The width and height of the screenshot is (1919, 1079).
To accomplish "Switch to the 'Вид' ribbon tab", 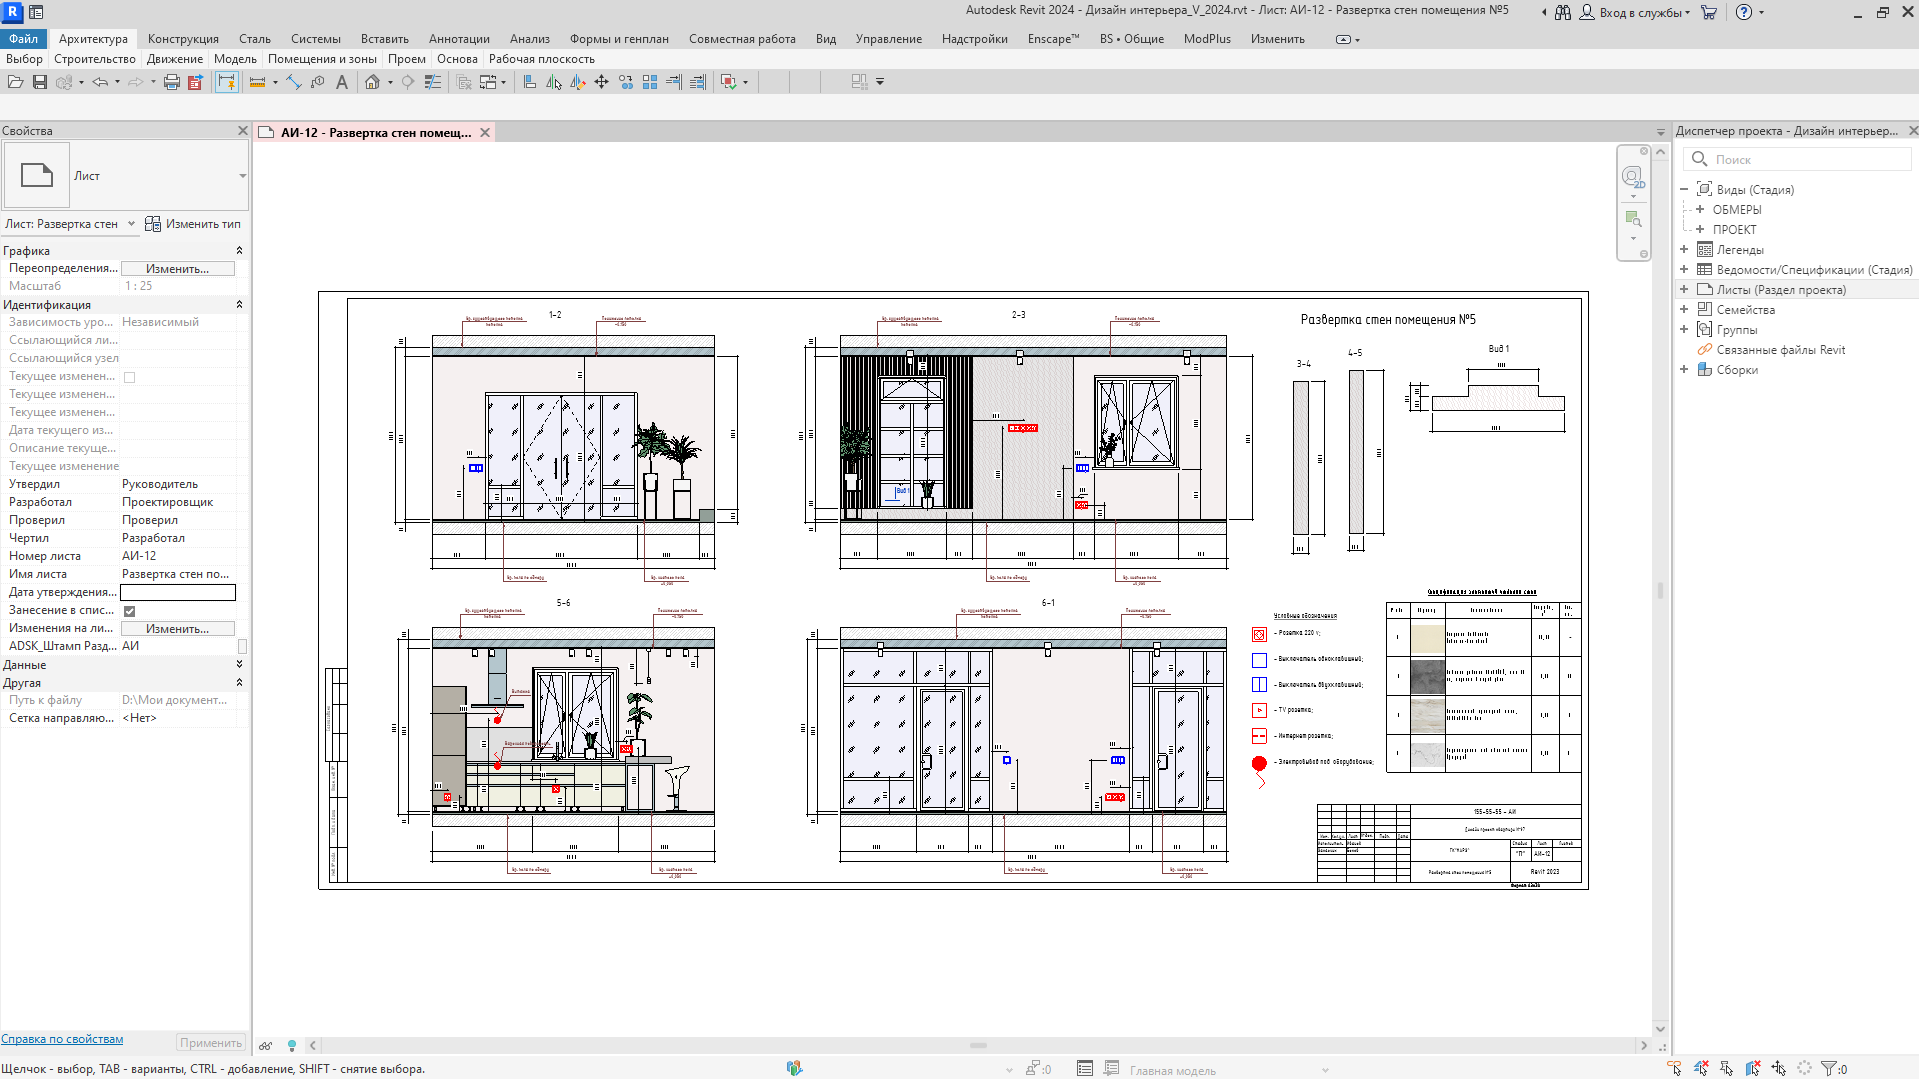I will 825,39.
